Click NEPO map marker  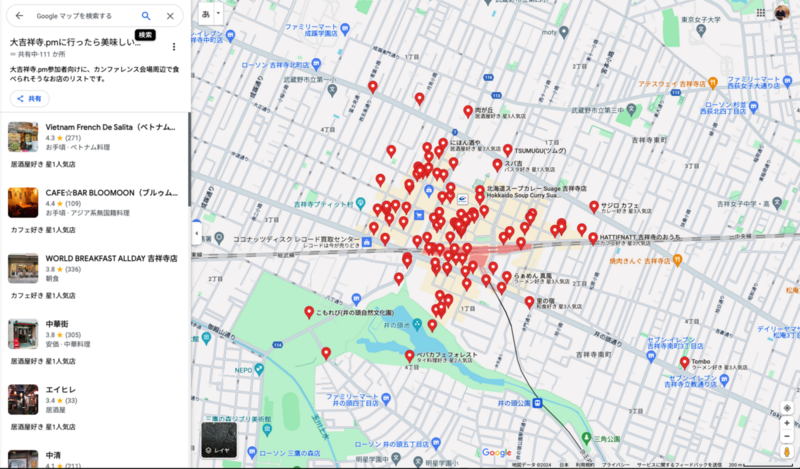tap(260, 369)
